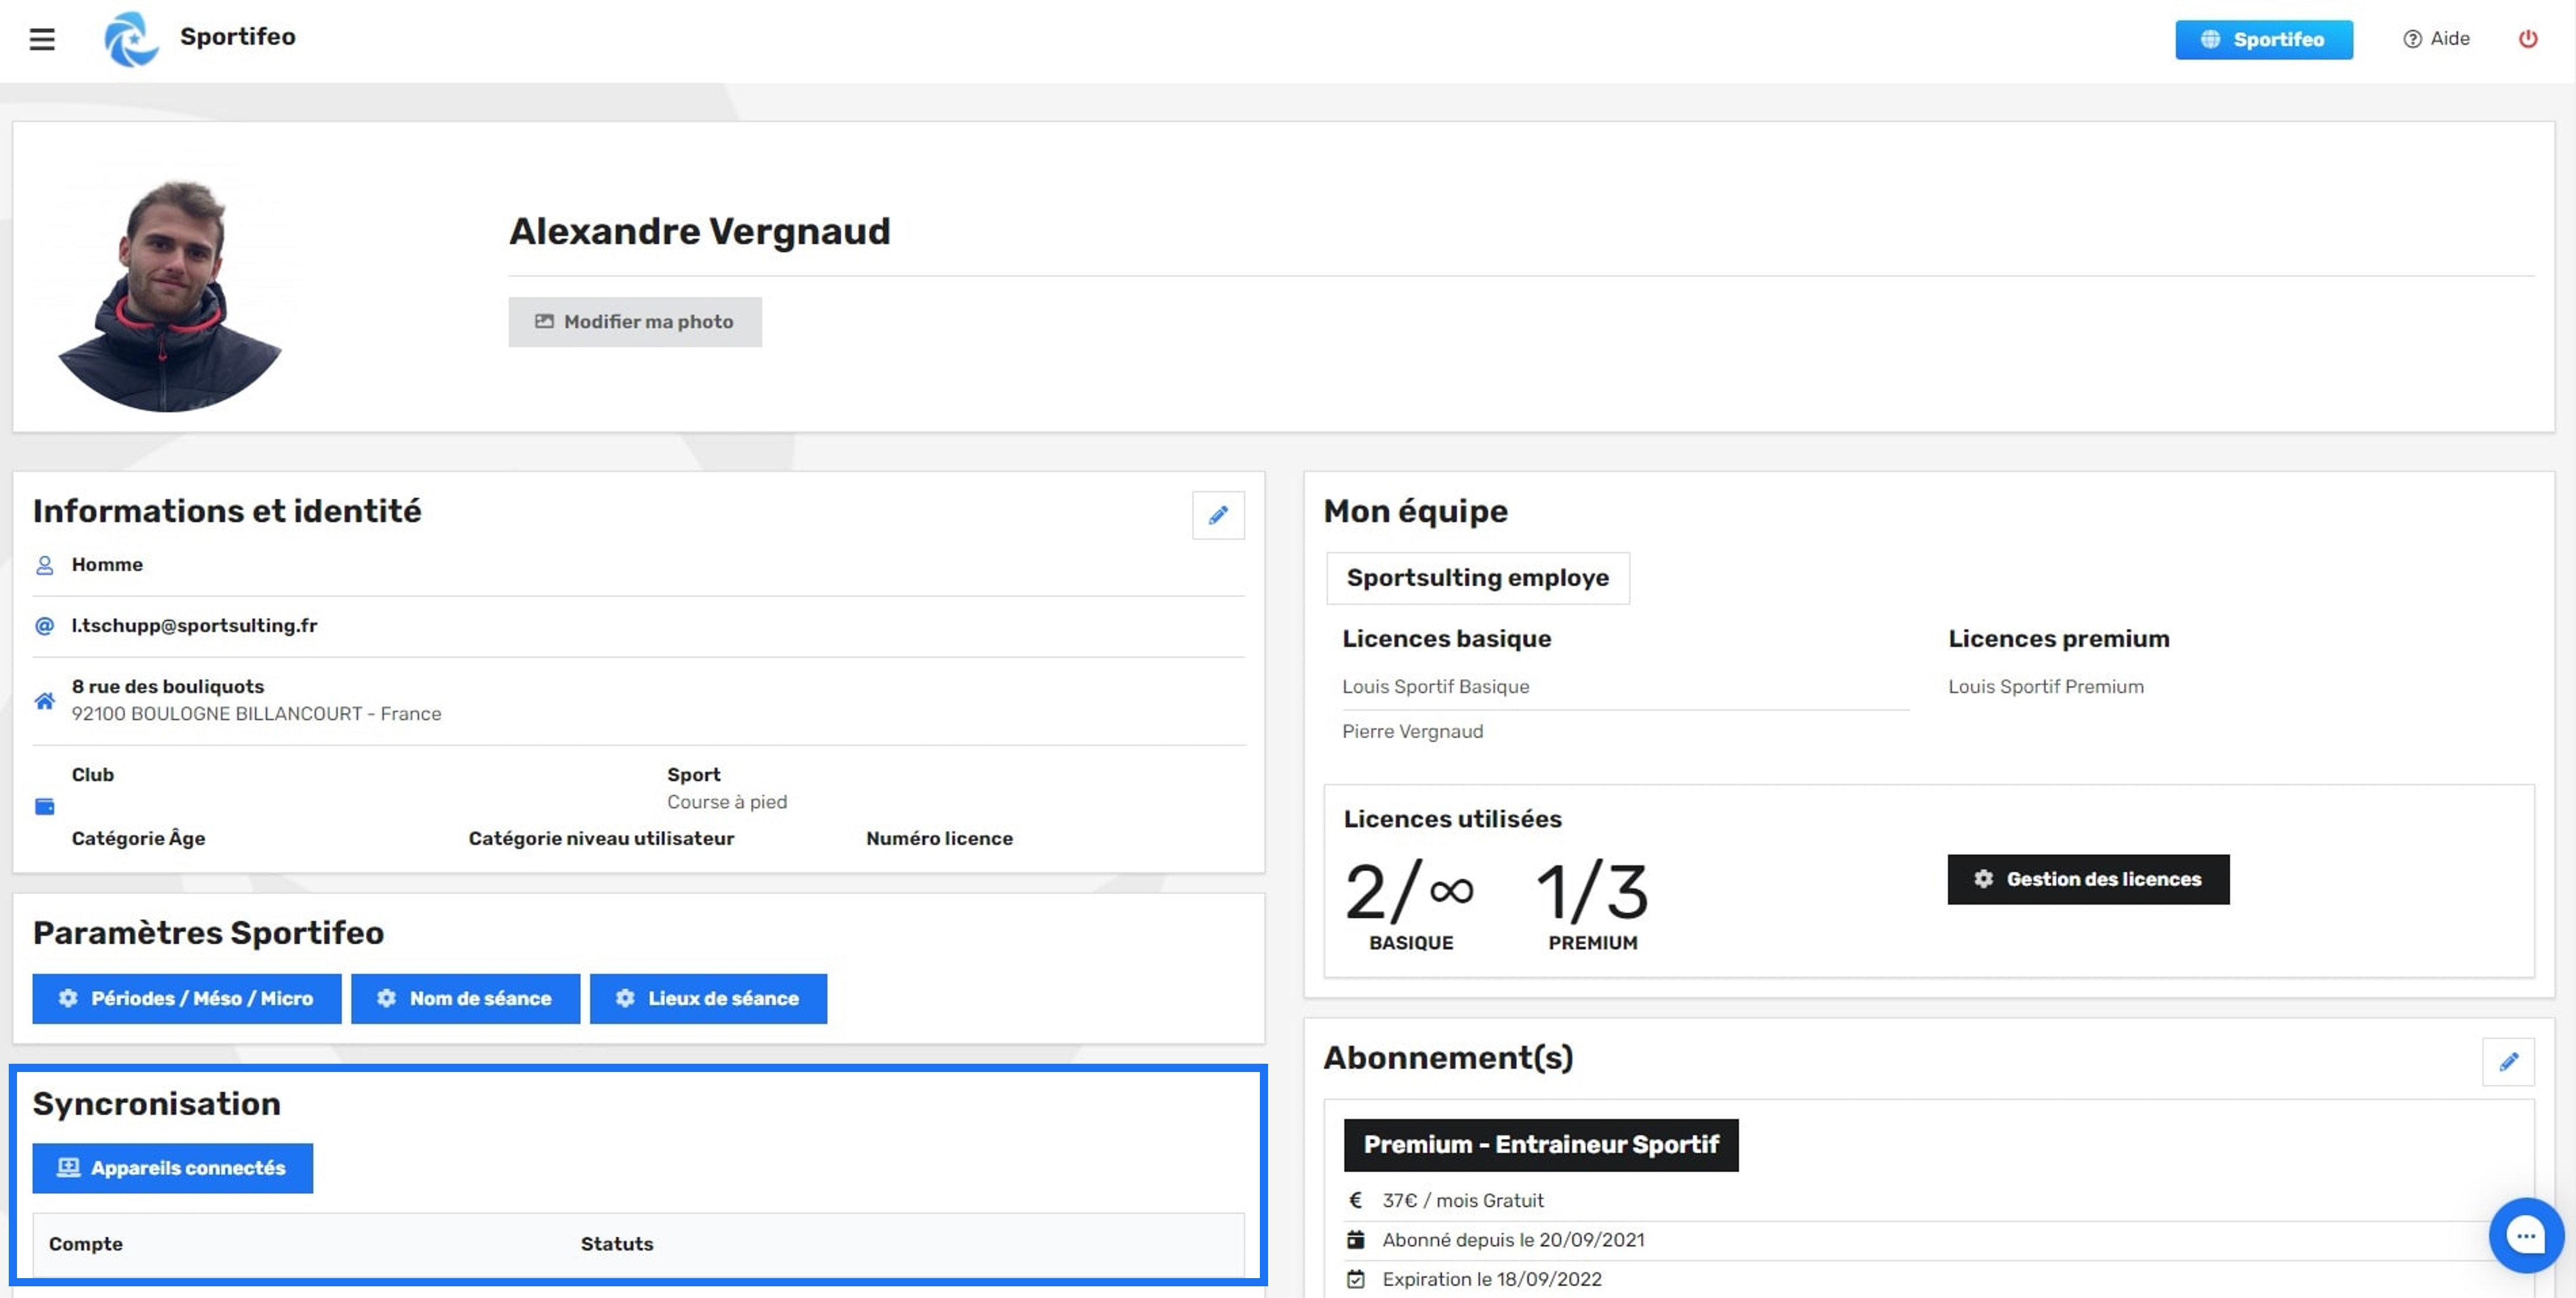The image size is (2576, 1298).
Task: Click the email at-sign icon
Action: (45, 626)
